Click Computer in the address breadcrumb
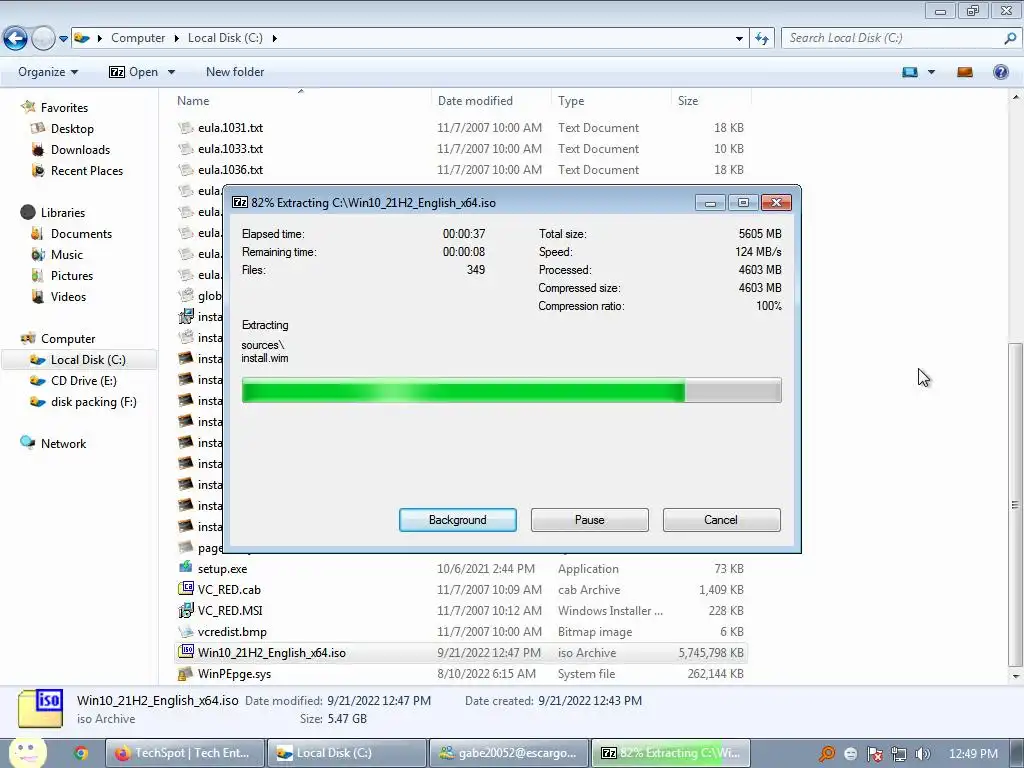 [138, 38]
